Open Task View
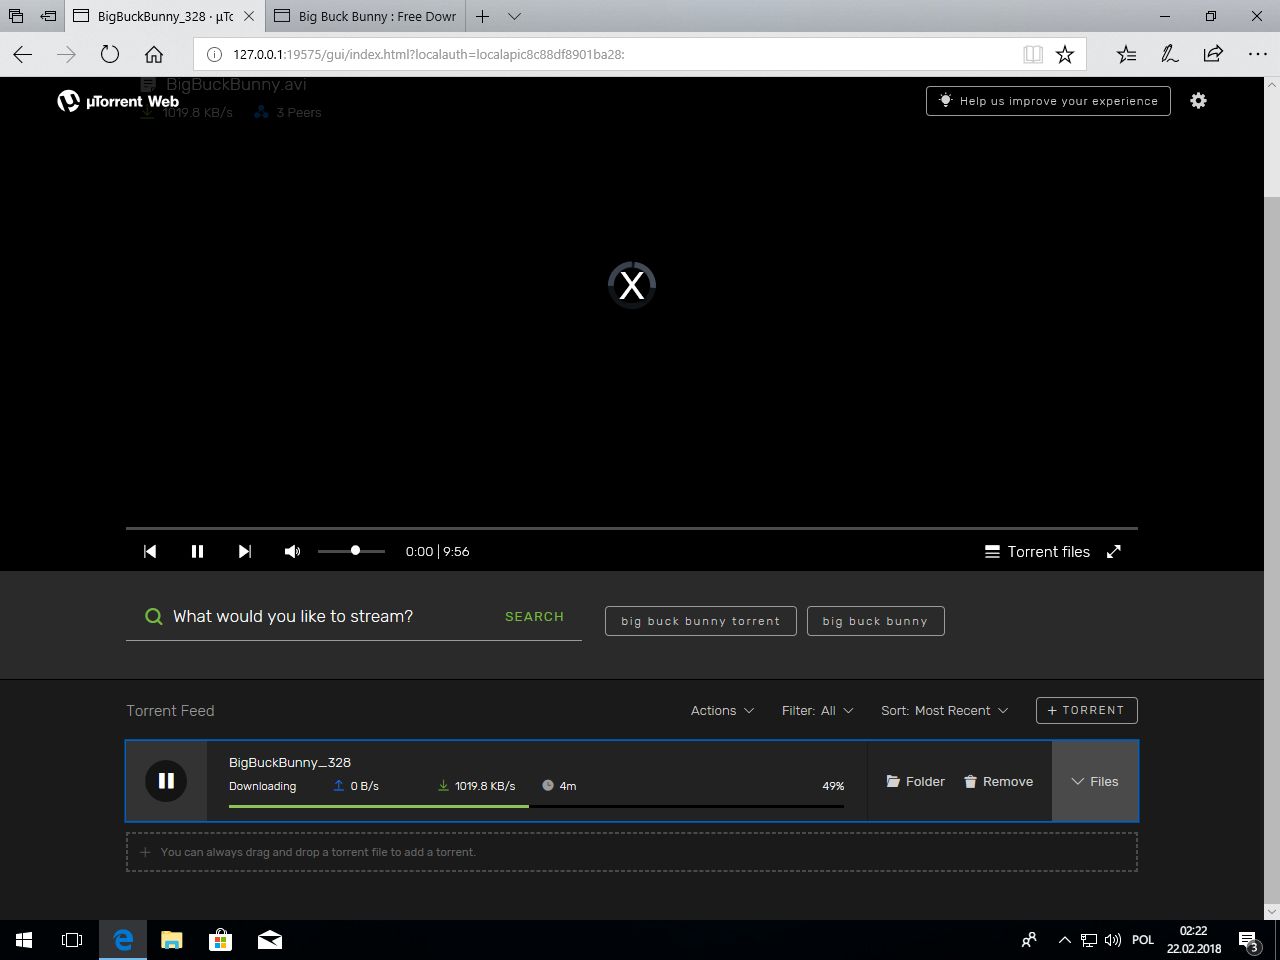The width and height of the screenshot is (1280, 960). 72,940
